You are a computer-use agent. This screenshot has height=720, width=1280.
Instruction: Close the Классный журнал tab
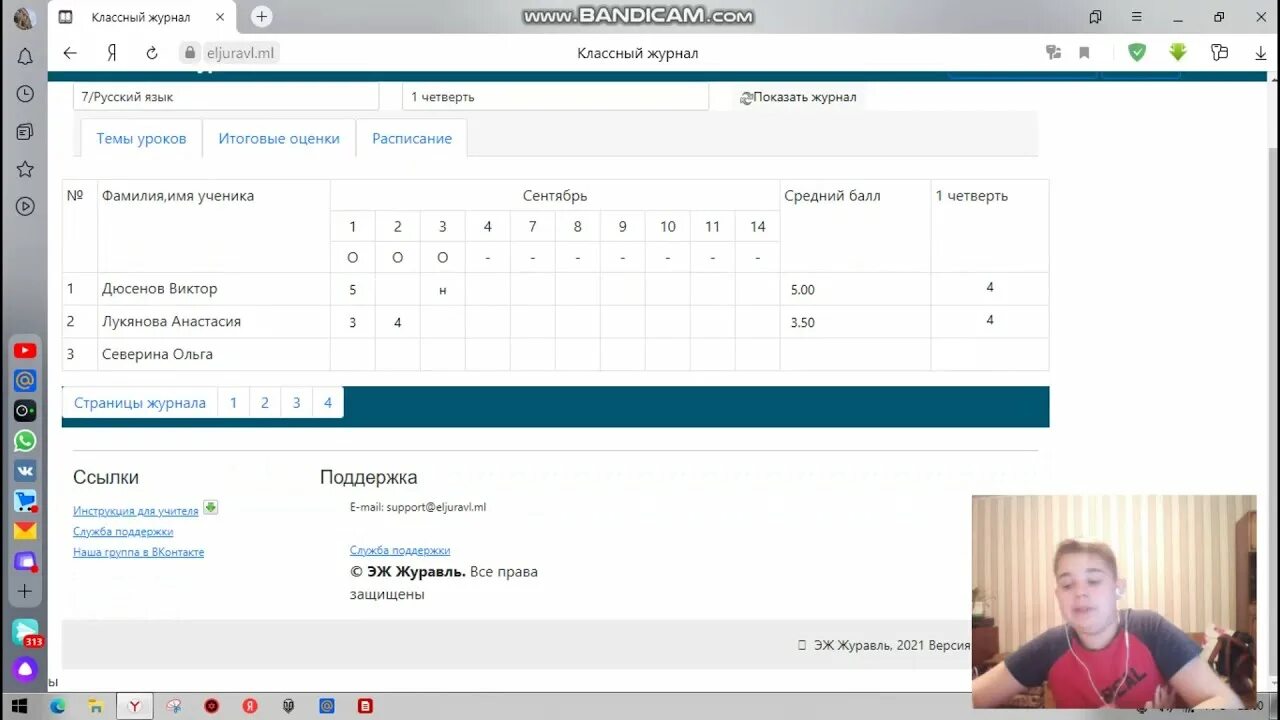tap(220, 17)
